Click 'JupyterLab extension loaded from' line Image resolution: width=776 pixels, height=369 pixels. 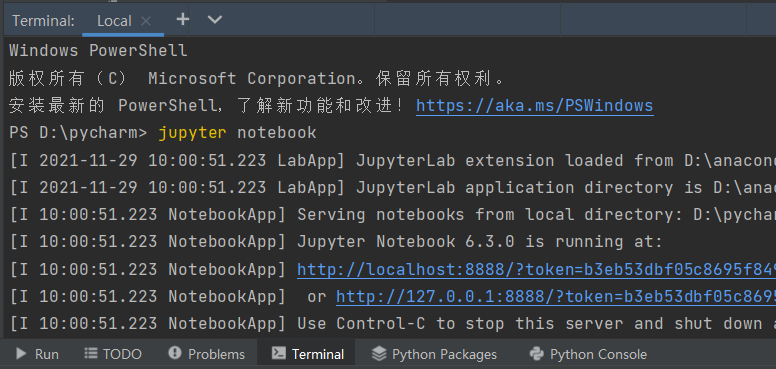pyautogui.click(x=393, y=160)
